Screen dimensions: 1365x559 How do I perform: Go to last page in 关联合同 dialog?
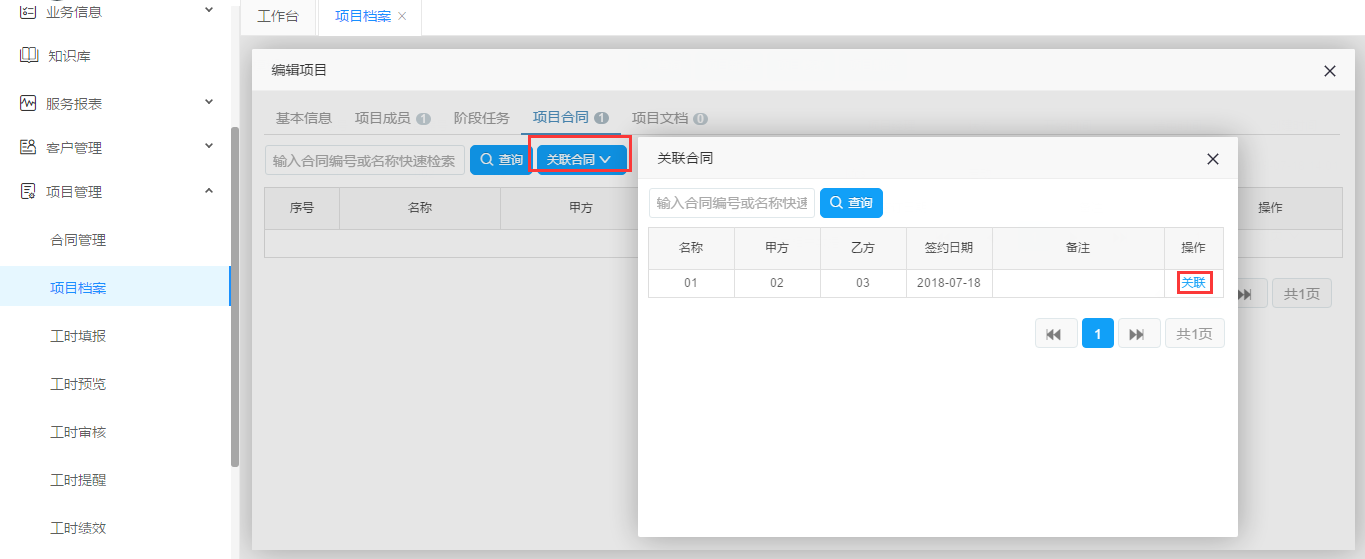[1138, 334]
